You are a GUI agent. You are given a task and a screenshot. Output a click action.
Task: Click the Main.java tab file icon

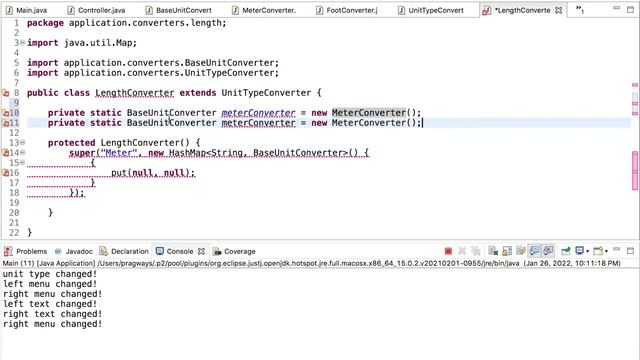9,10
